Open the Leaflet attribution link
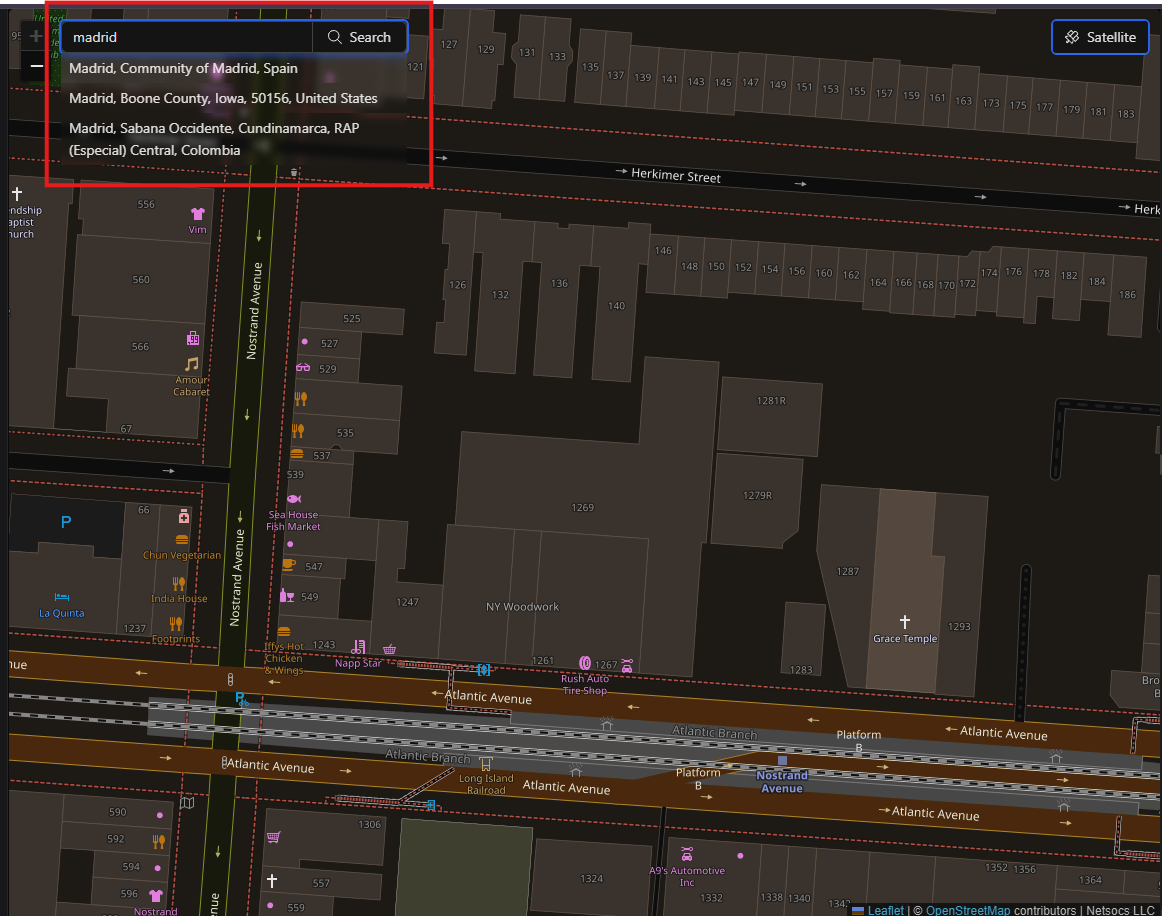Viewport: 1162px width, 916px height. (885, 910)
